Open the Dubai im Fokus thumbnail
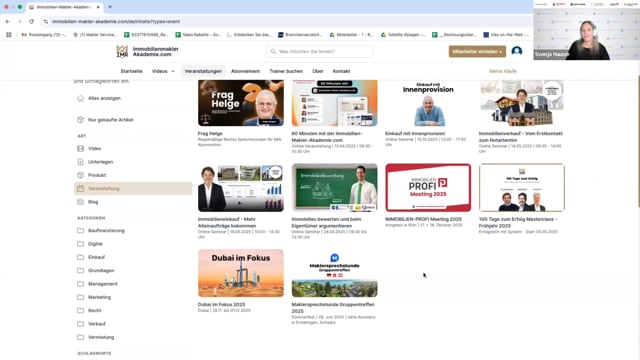This screenshot has height=360, width=640. (x=241, y=273)
